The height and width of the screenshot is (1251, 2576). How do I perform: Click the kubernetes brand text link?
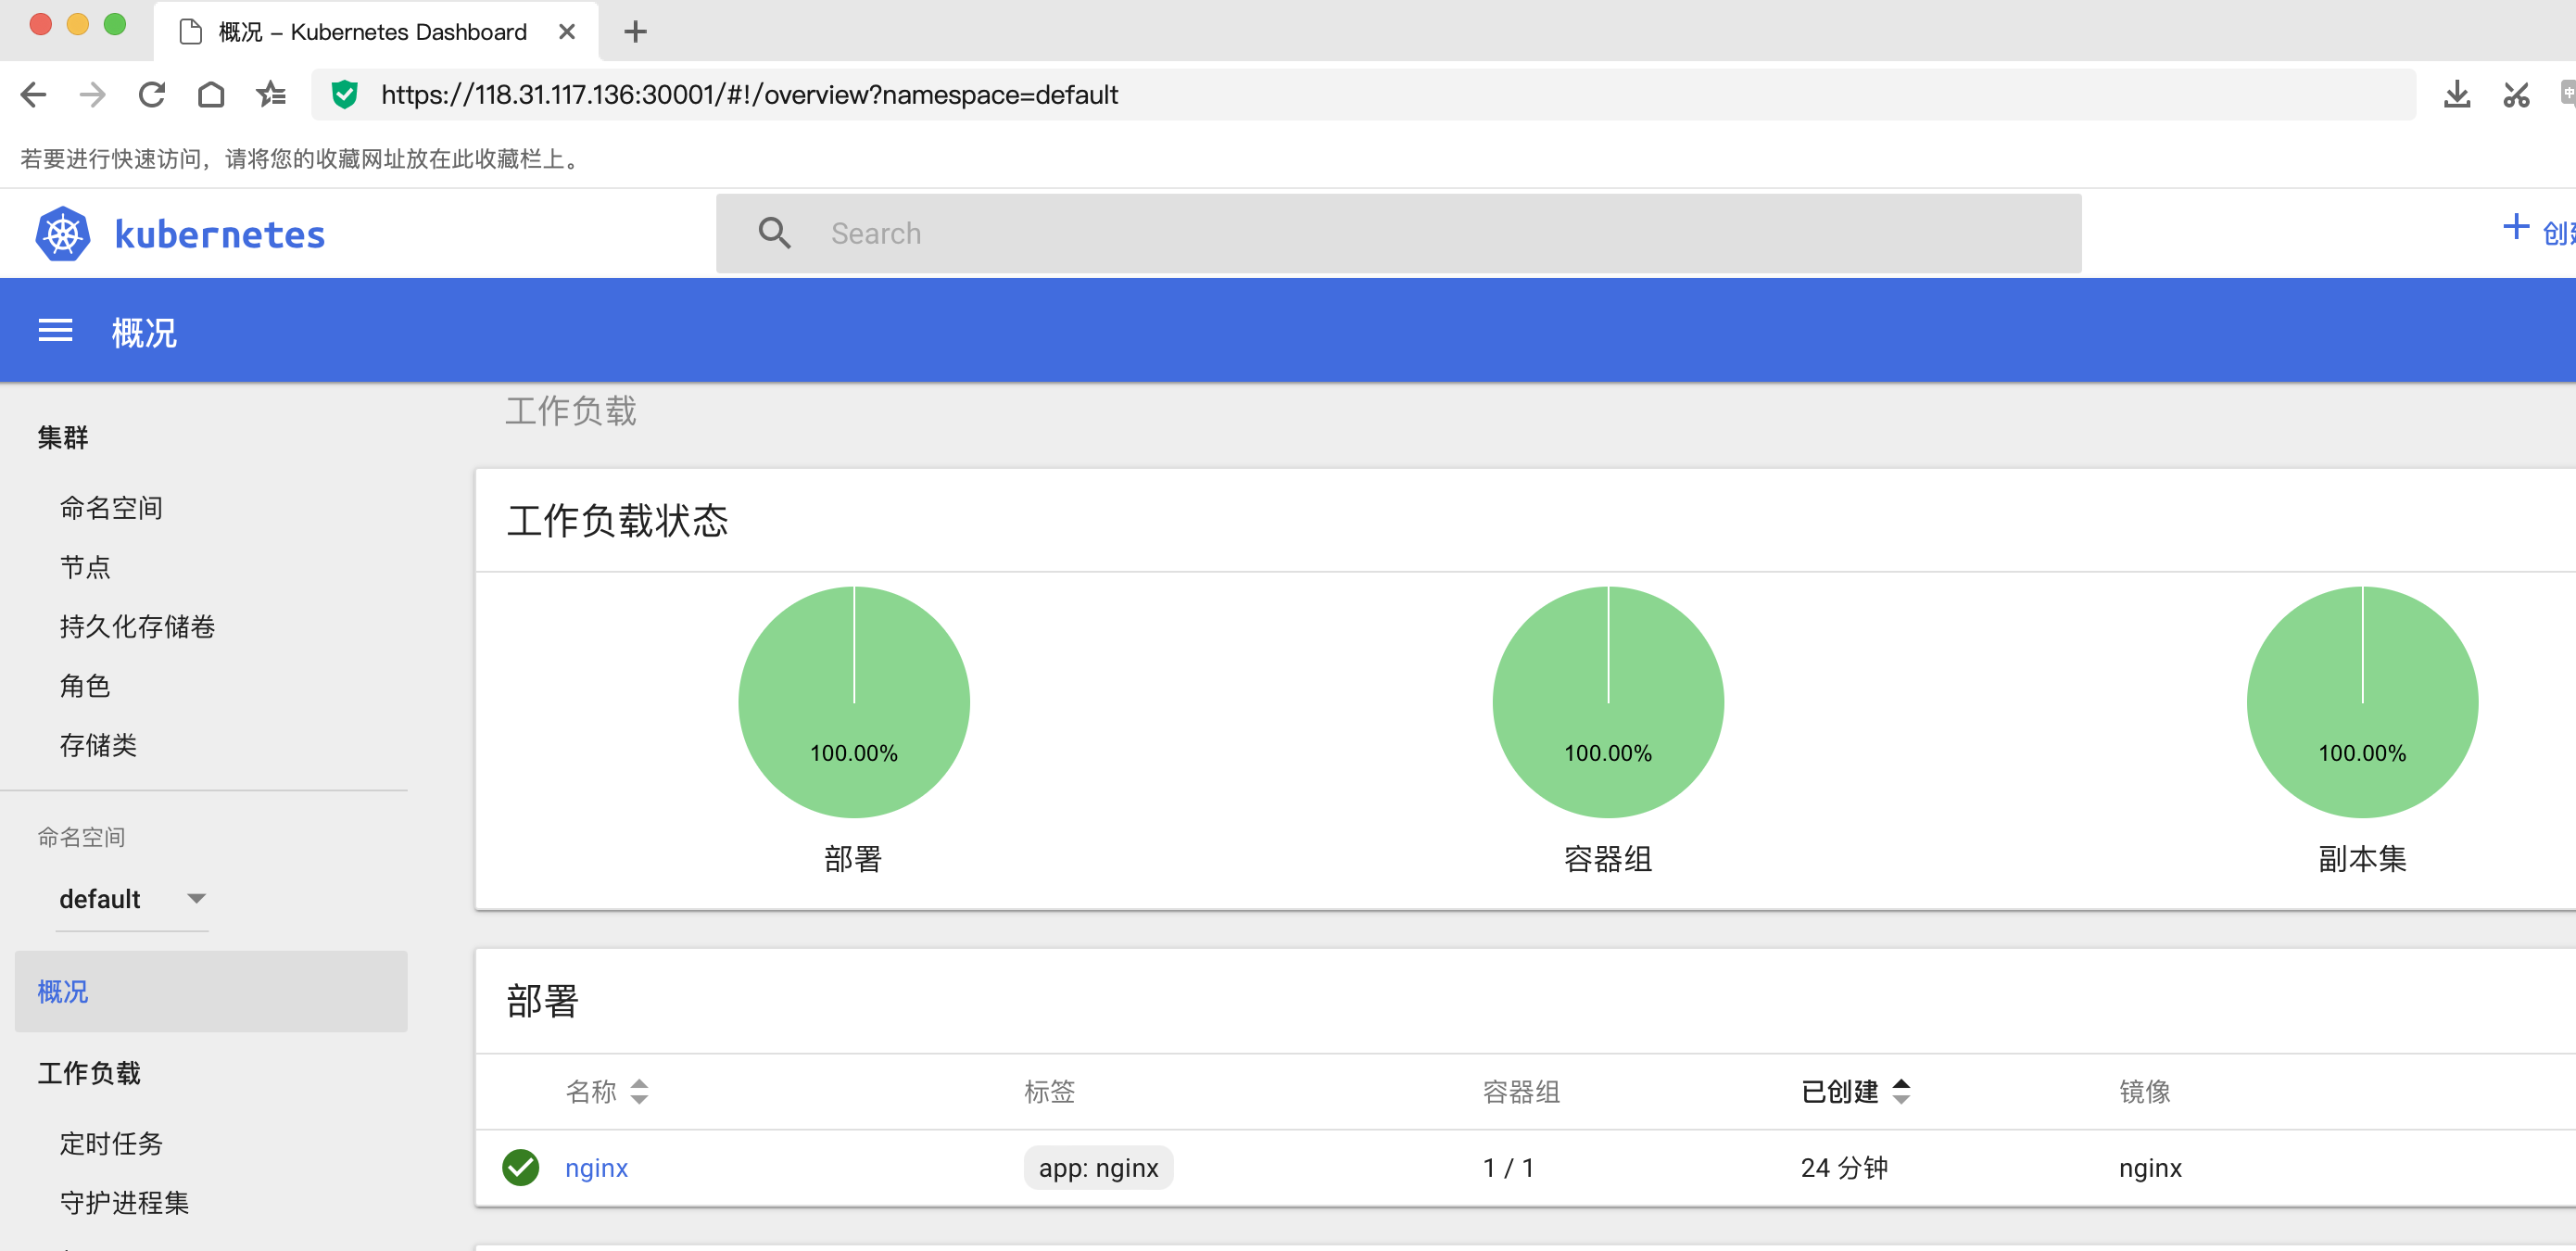pyautogui.click(x=220, y=234)
